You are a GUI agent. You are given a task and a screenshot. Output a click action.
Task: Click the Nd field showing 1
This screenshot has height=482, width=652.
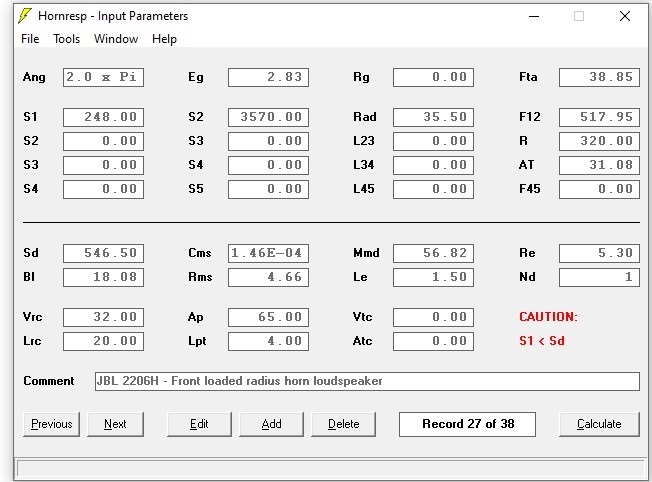[x=599, y=278]
